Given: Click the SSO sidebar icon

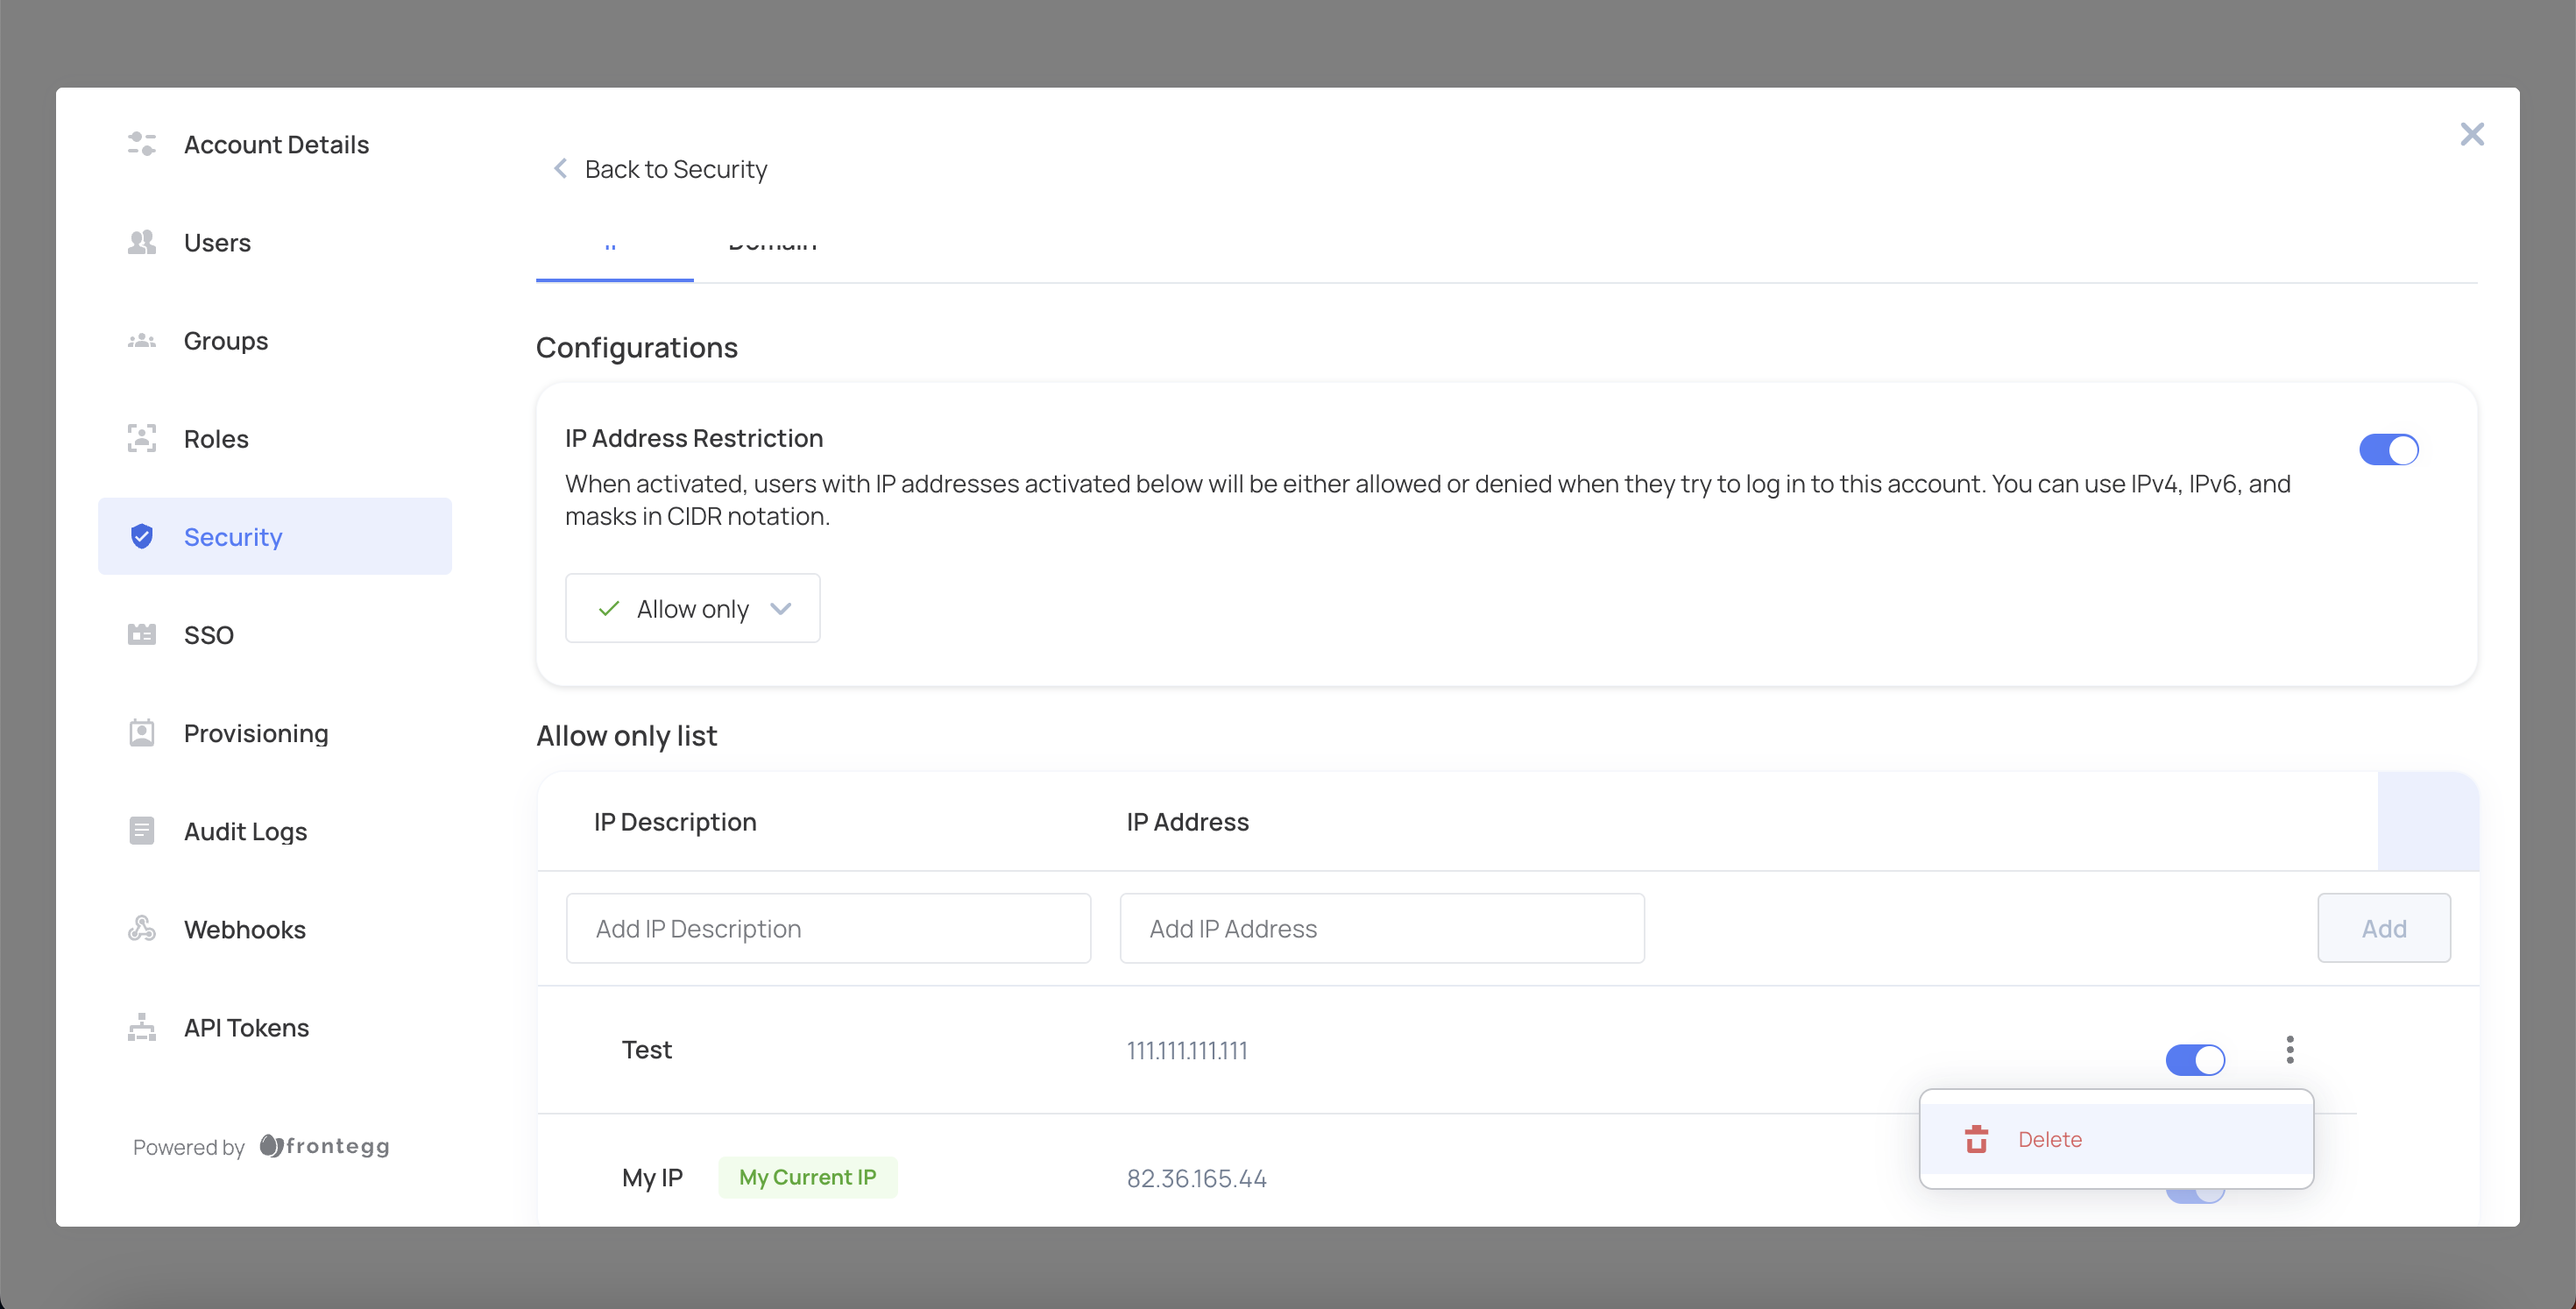Looking at the screenshot, I should coord(141,634).
